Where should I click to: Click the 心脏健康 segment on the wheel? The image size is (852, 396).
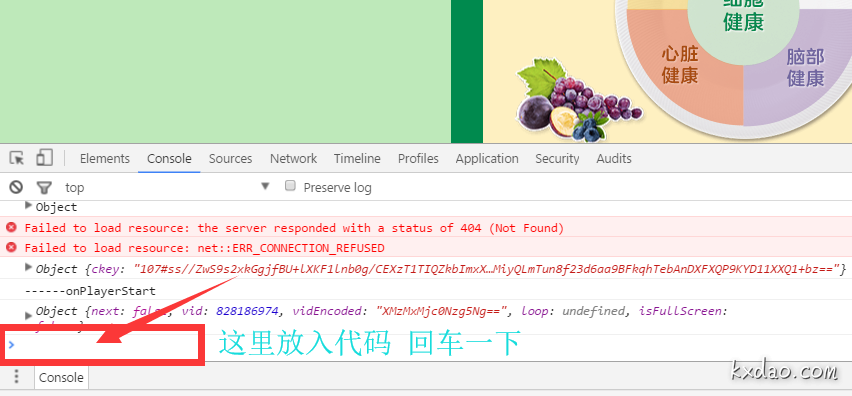coord(679,65)
